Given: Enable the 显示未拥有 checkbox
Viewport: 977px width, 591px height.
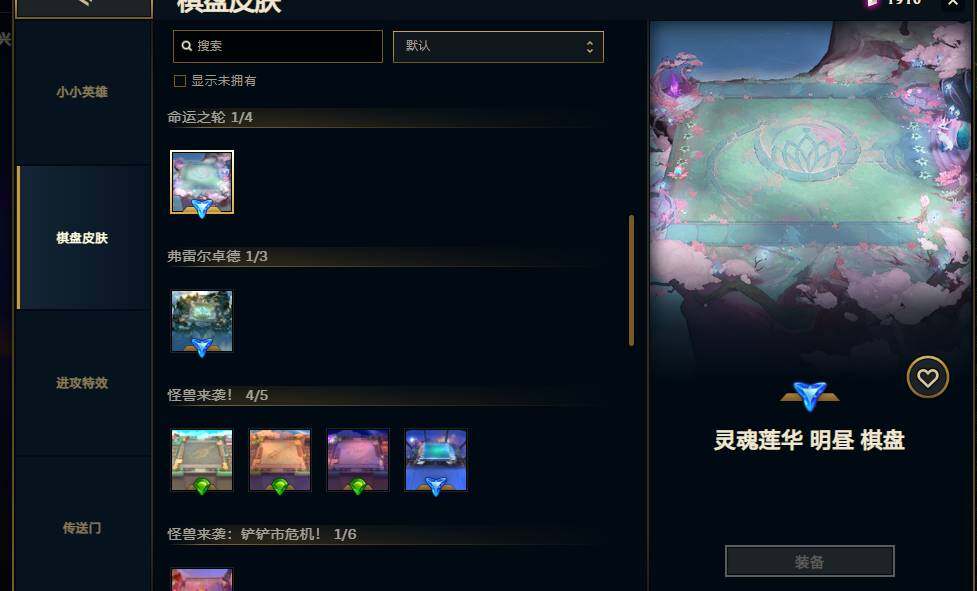Looking at the screenshot, I should click(180, 81).
